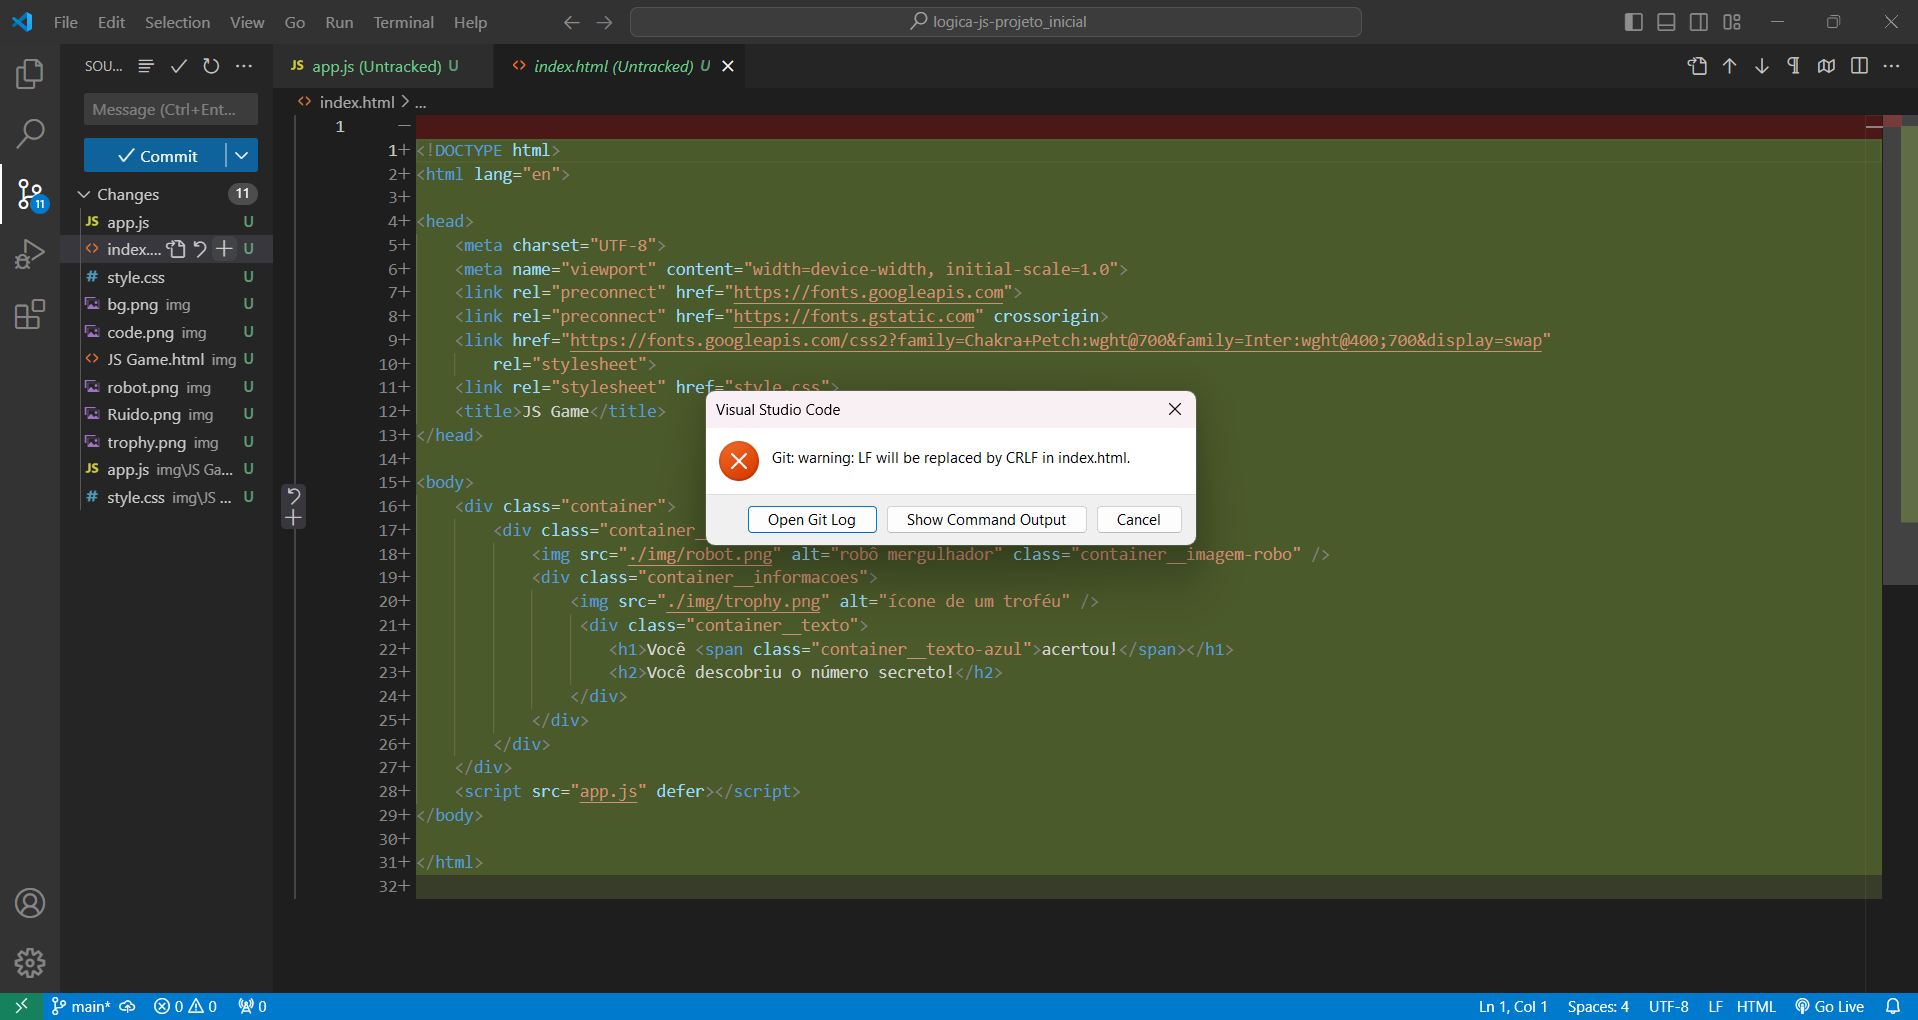The image size is (1918, 1020).
Task: Click View as Tree icon in source control
Action: [x=146, y=66]
